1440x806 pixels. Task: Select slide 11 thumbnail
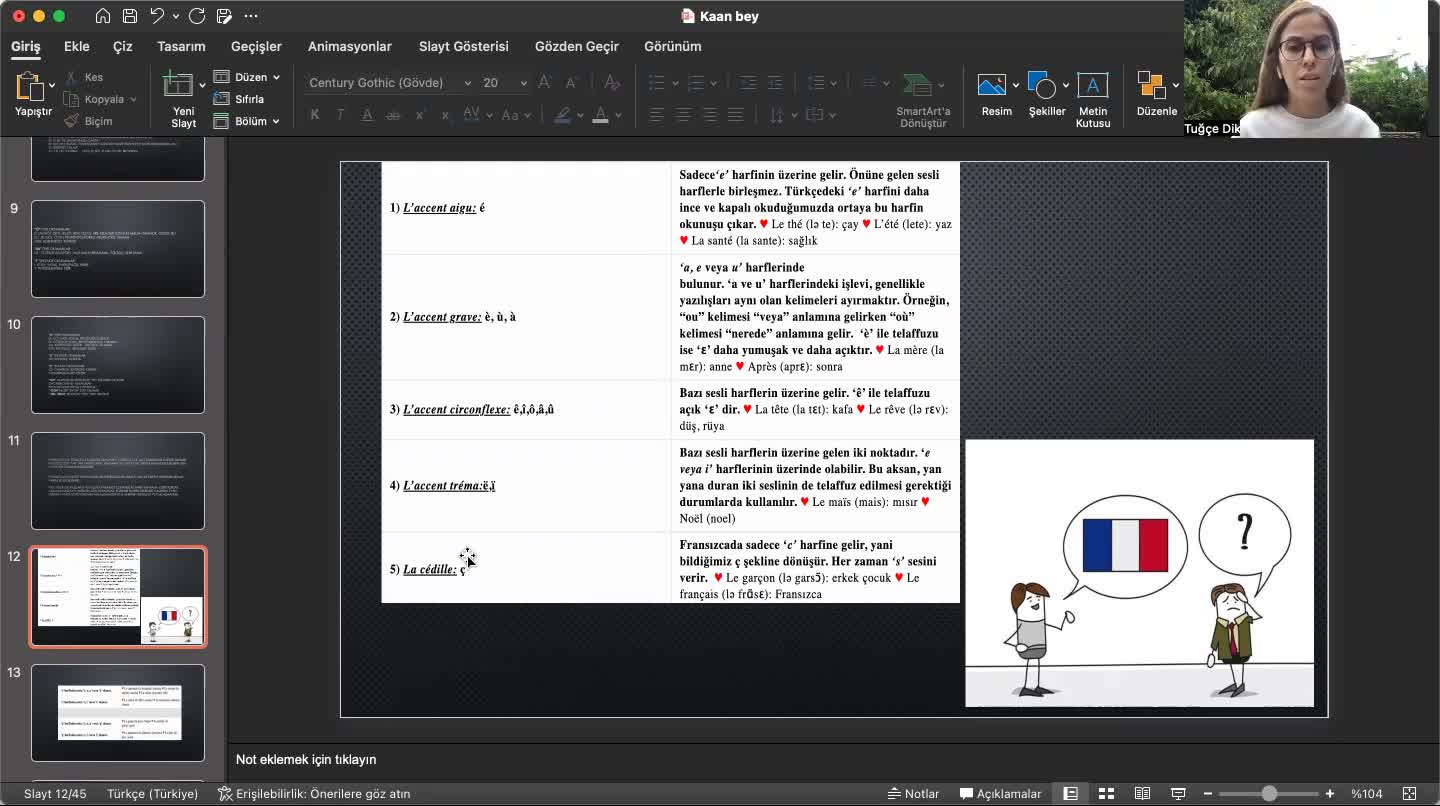pos(118,481)
